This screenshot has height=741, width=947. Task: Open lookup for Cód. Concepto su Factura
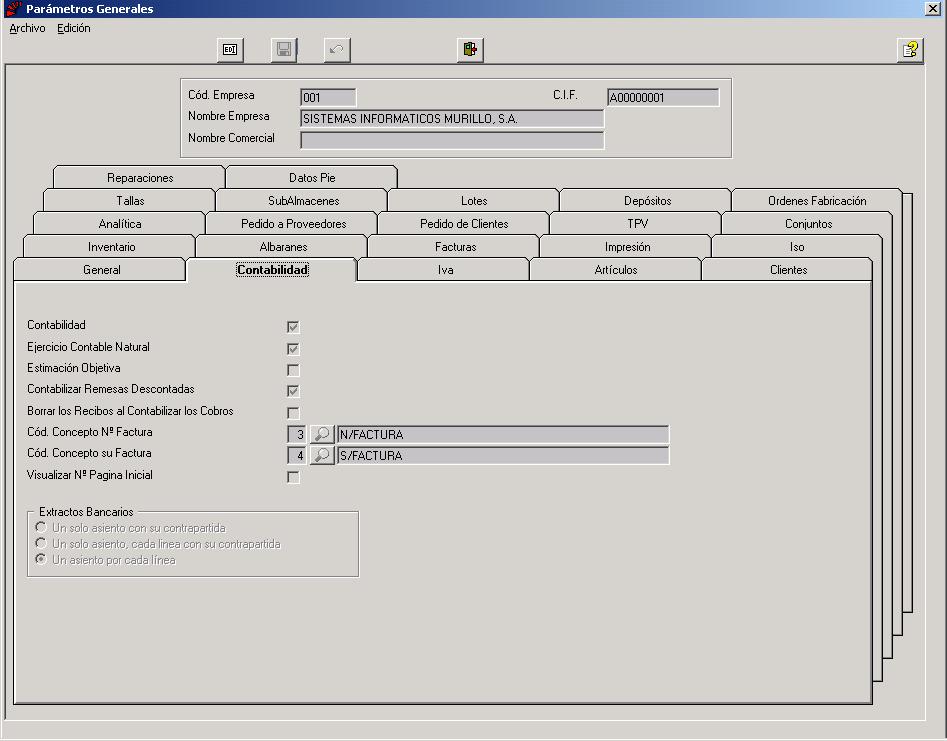(x=322, y=455)
